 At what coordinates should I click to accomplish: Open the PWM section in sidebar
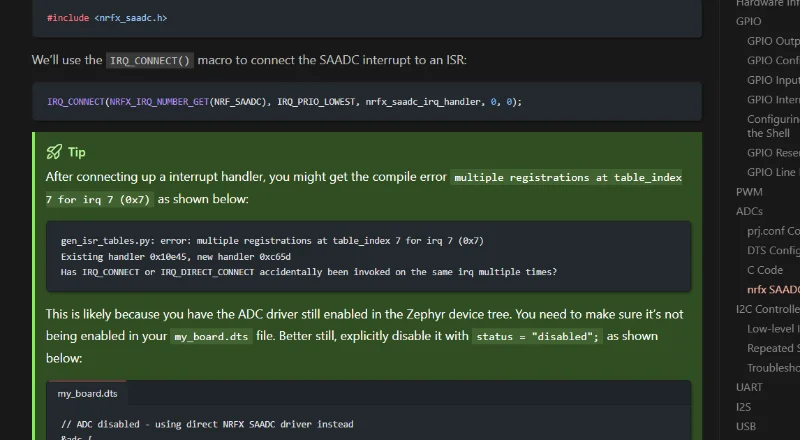coord(749,191)
